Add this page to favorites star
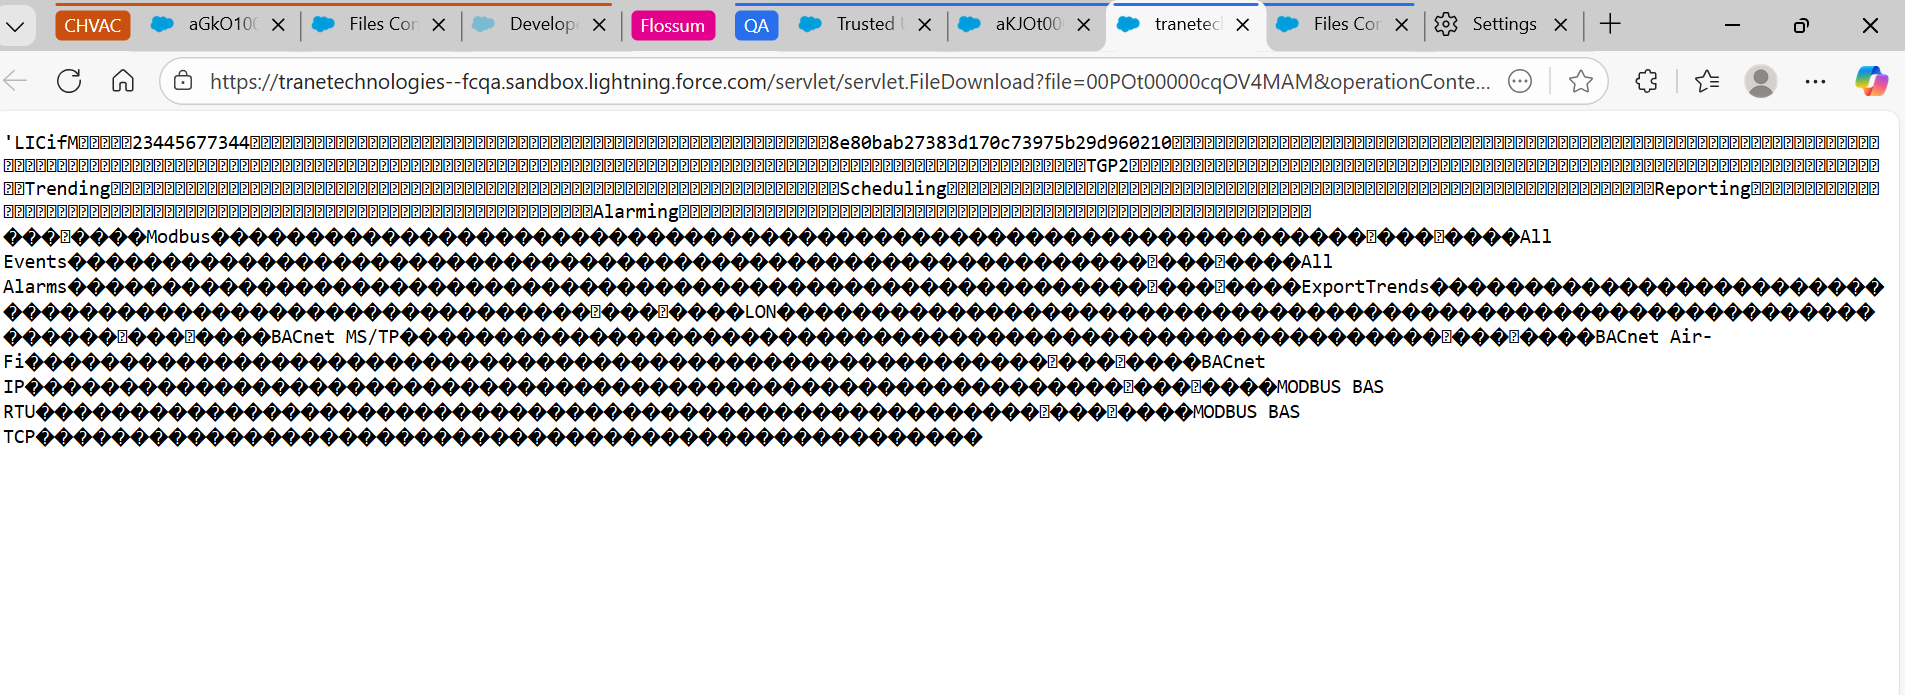 coord(1581,81)
